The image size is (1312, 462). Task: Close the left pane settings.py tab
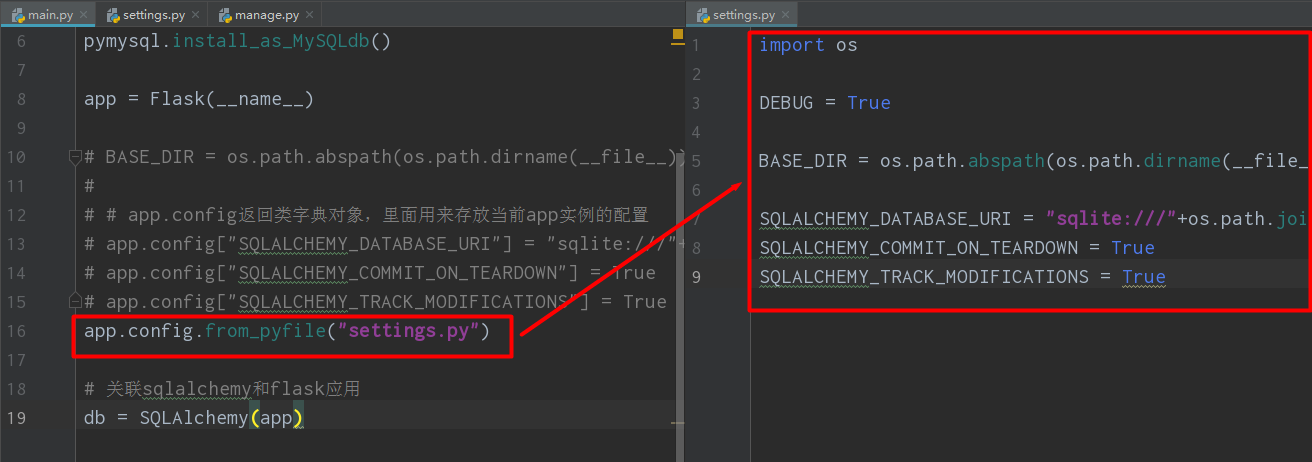pyautogui.click(x=196, y=15)
